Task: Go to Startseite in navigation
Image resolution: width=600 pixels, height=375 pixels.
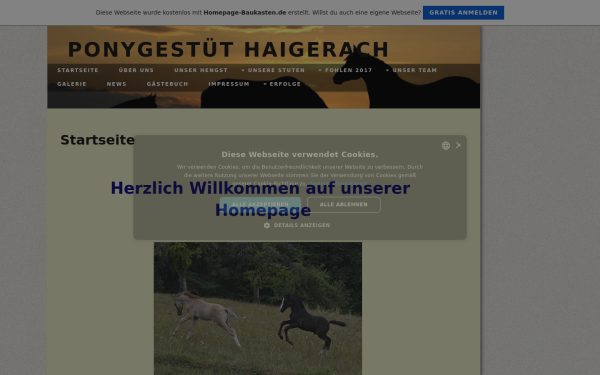Action: click(78, 70)
